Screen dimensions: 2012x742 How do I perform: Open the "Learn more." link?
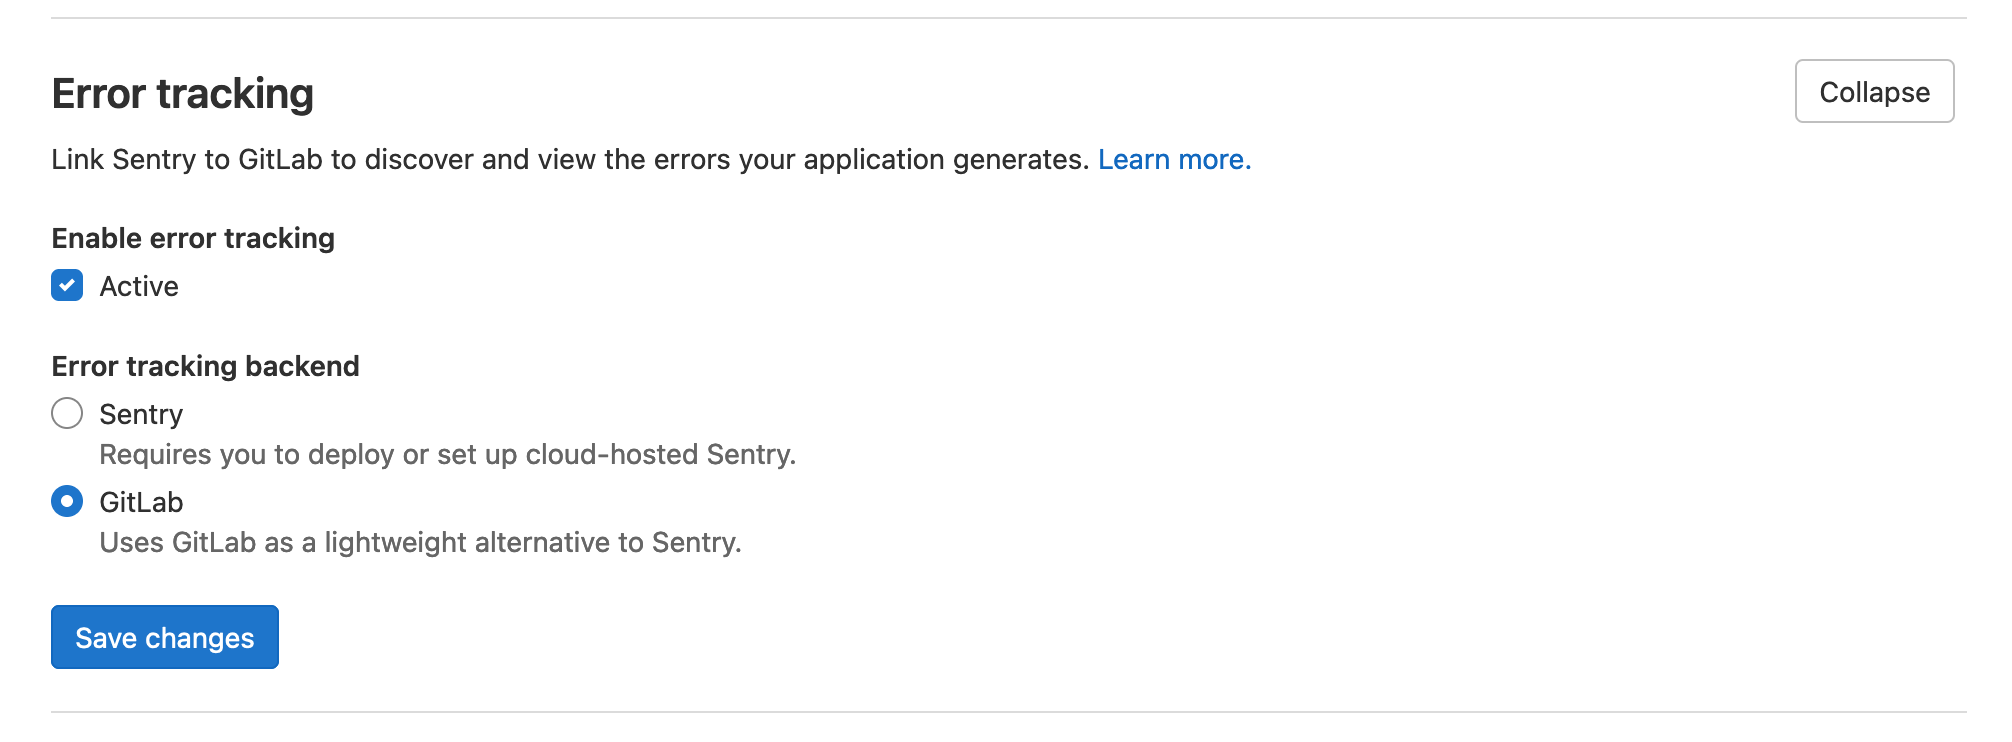[1174, 160]
